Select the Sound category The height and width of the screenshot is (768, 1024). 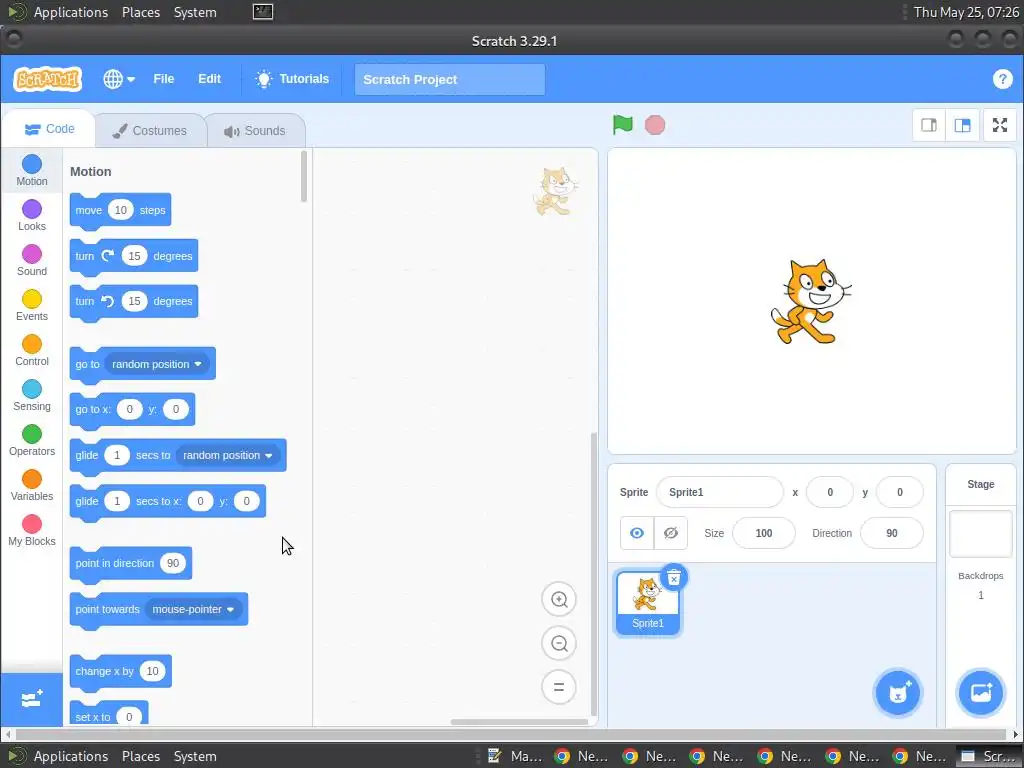click(x=31, y=261)
